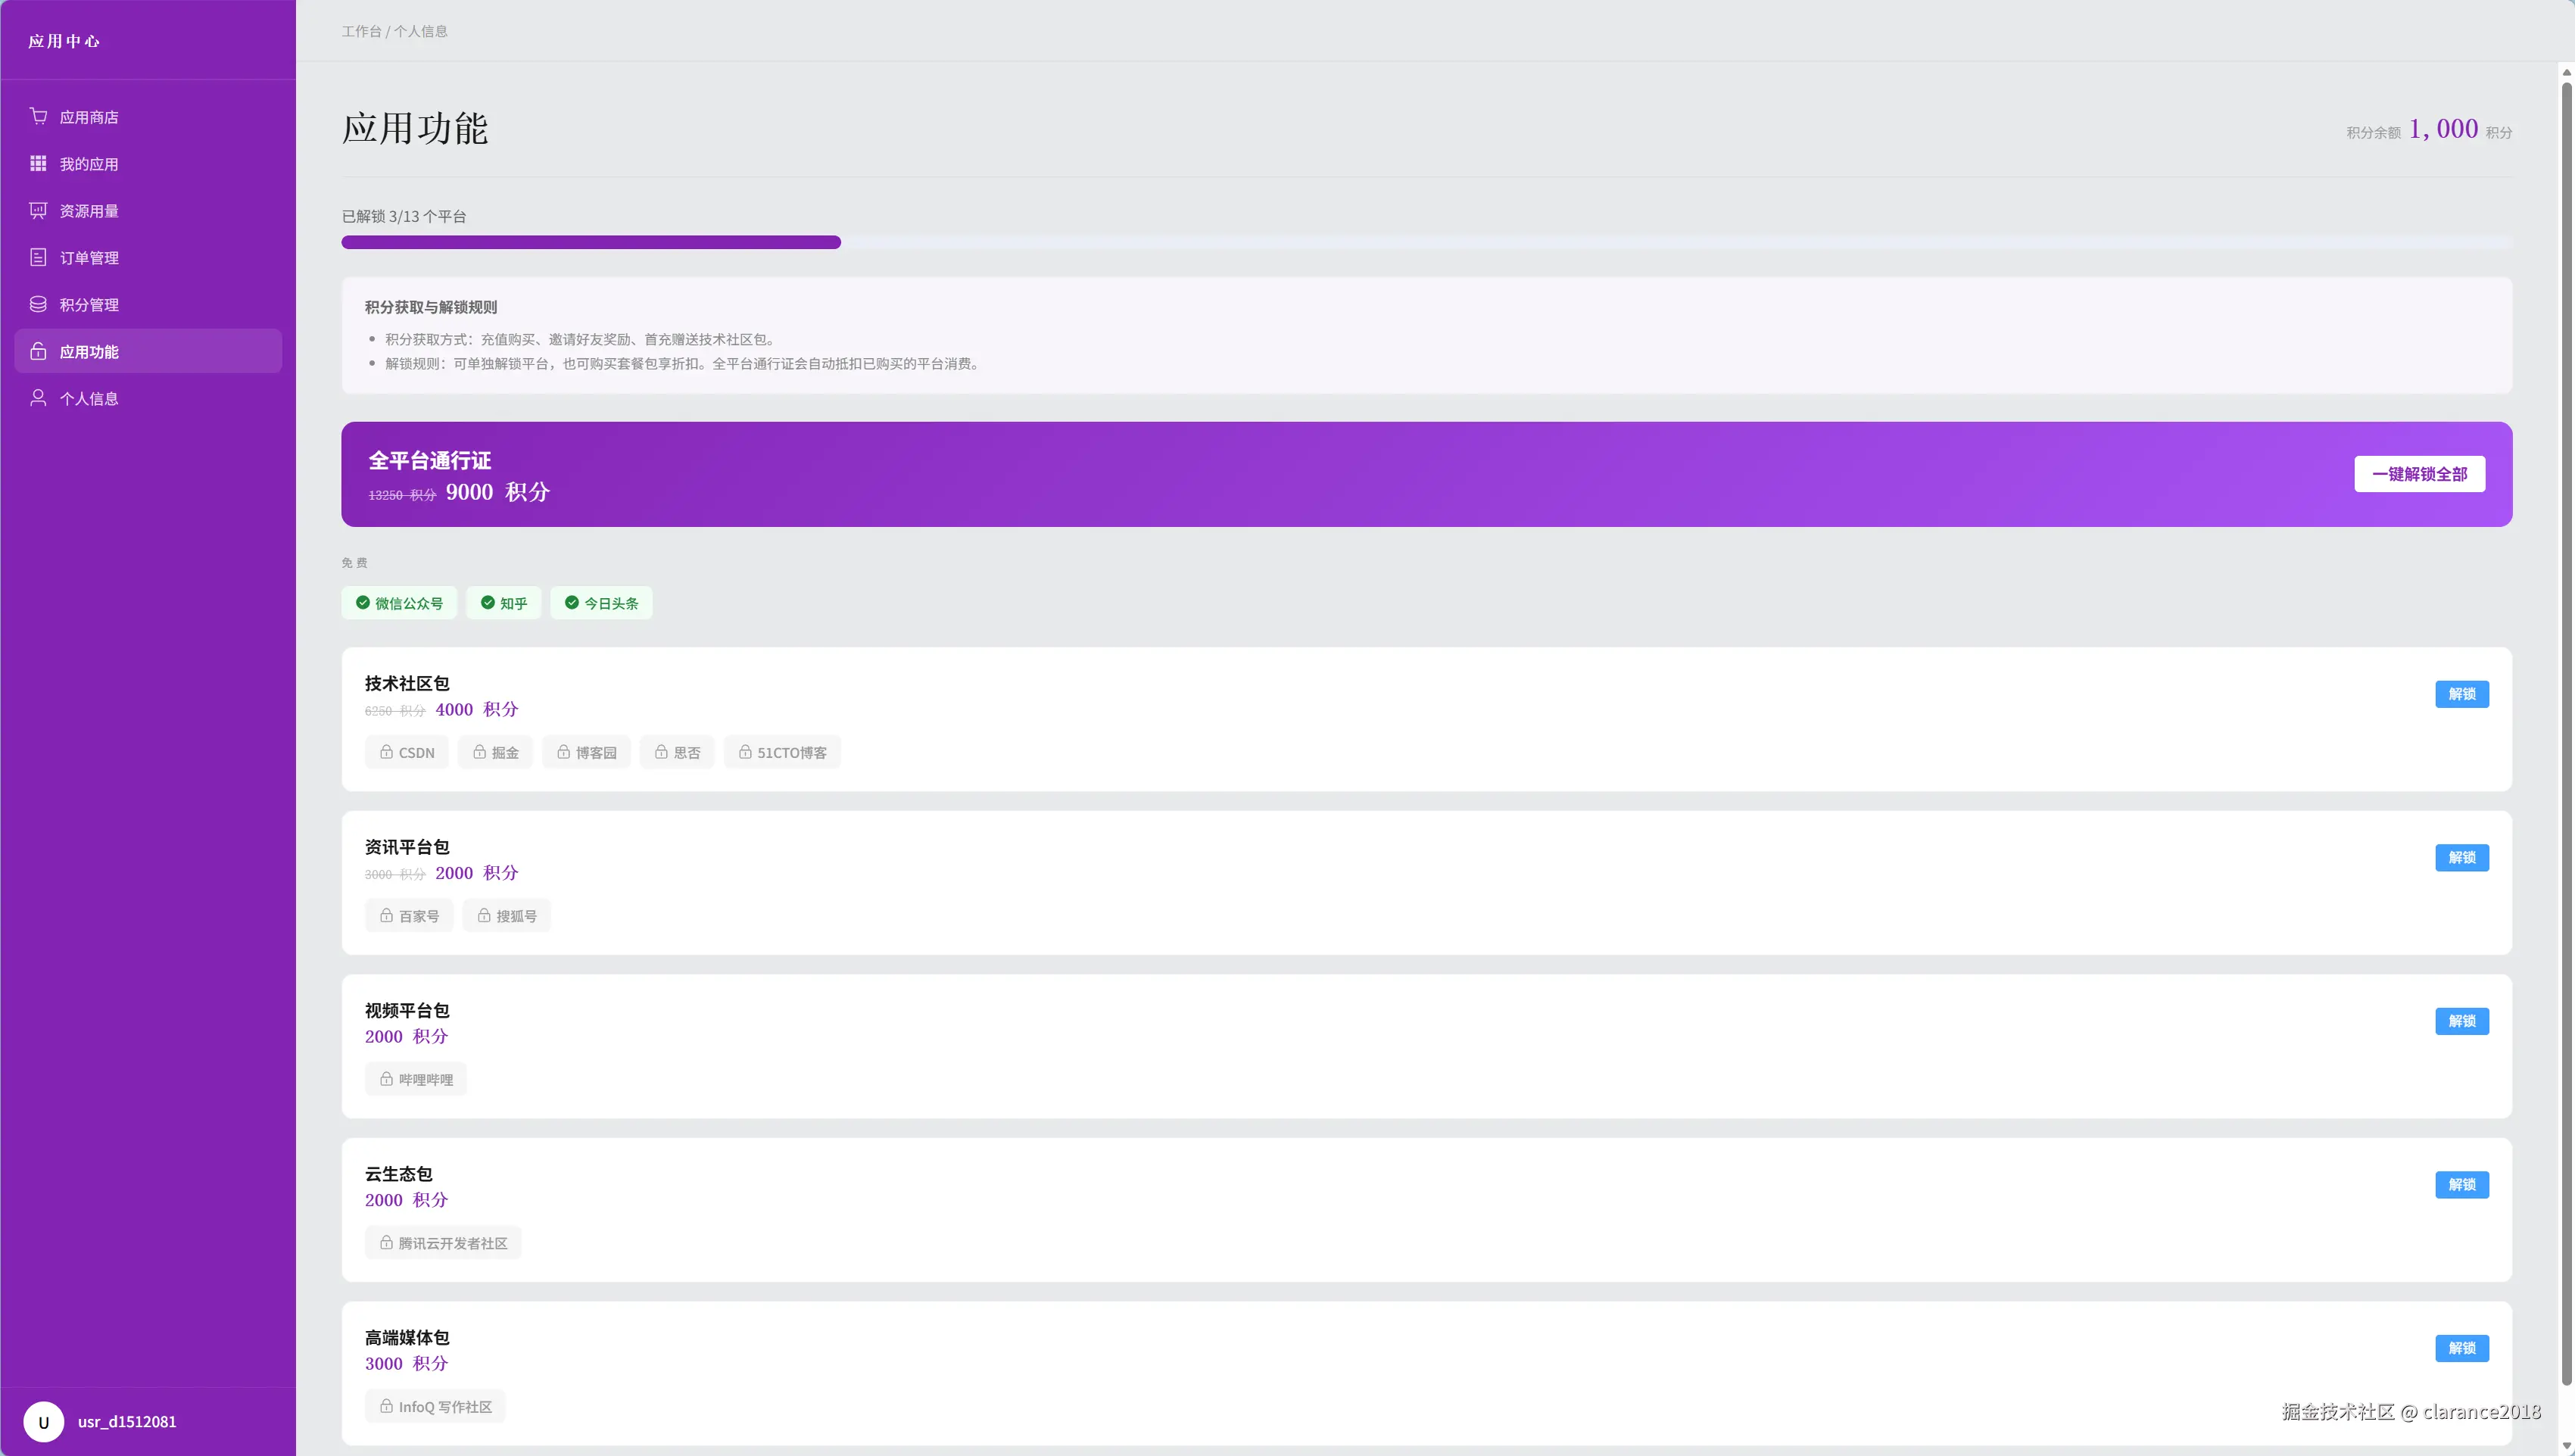Open 工作台 in the breadcrumb
Image resolution: width=2575 pixels, height=1456 pixels.
[x=361, y=31]
